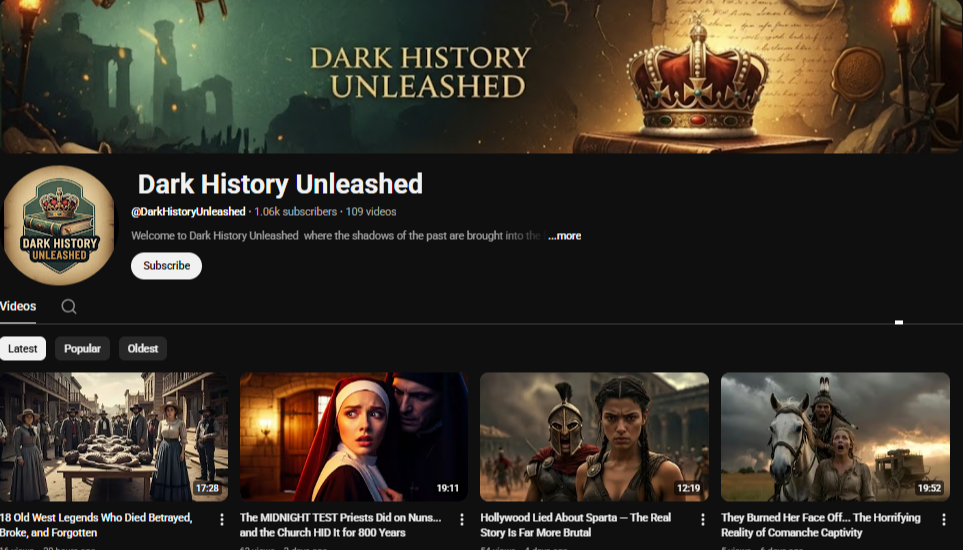963x550 pixels.
Task: Select the Oldest filter chip
Action: pyautogui.click(x=143, y=349)
